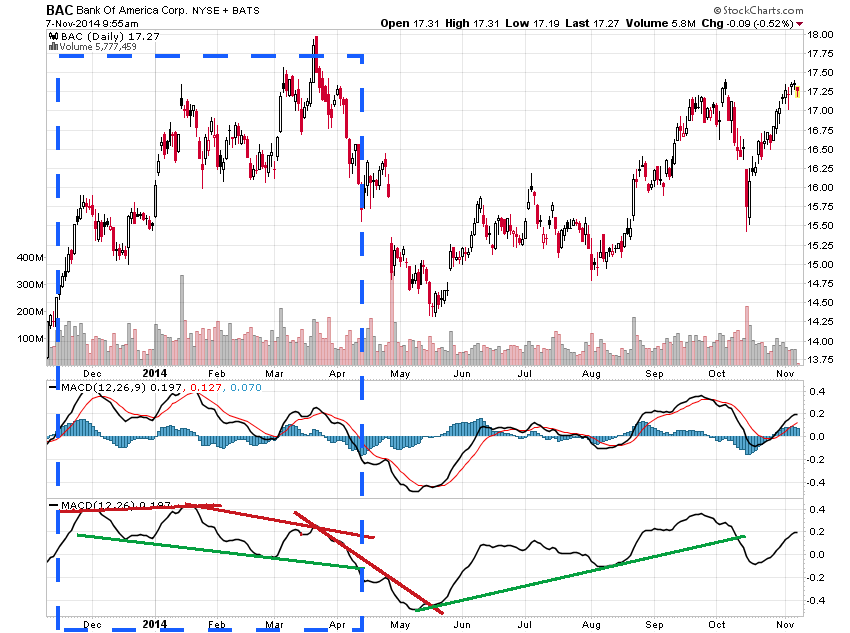Viewport: 850px width, 633px height.
Task: Click the Mar label on the price chart date axis
Action: tap(274, 373)
